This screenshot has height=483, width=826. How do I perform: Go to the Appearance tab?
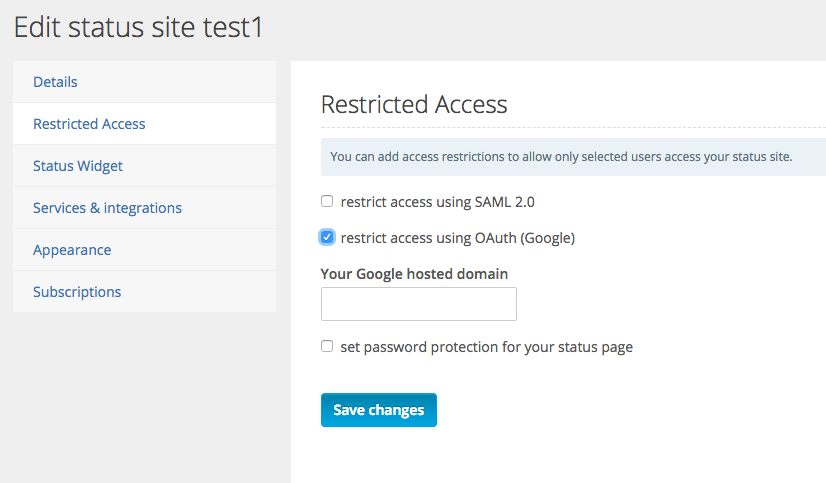(144, 250)
